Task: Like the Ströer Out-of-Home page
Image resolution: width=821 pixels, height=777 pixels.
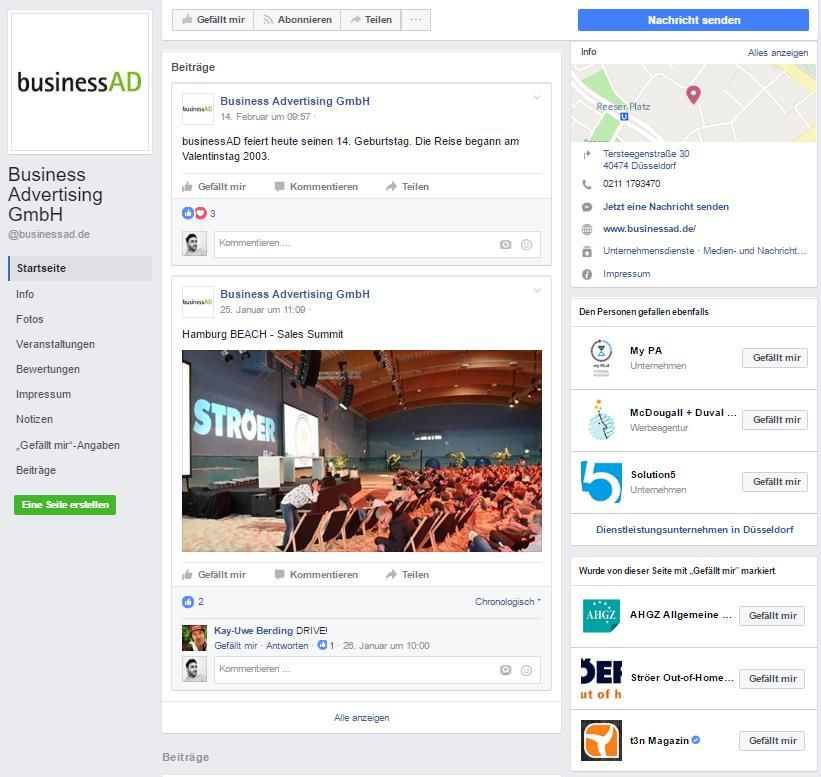Action: tap(772, 679)
